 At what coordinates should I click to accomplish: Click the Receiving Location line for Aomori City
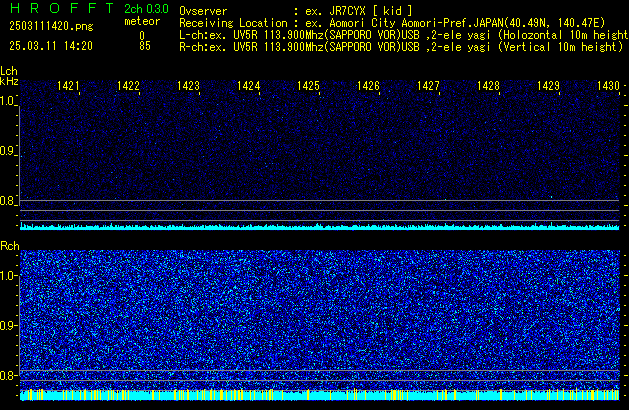point(392,23)
